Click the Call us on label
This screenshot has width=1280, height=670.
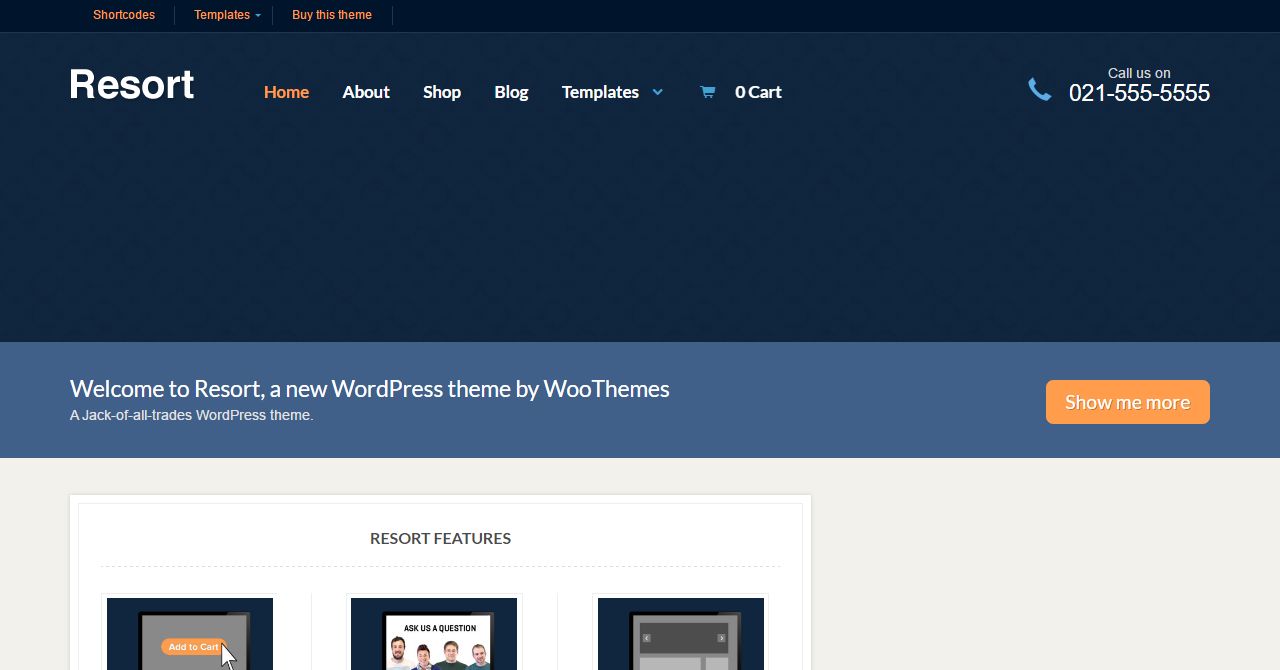[x=1139, y=73]
